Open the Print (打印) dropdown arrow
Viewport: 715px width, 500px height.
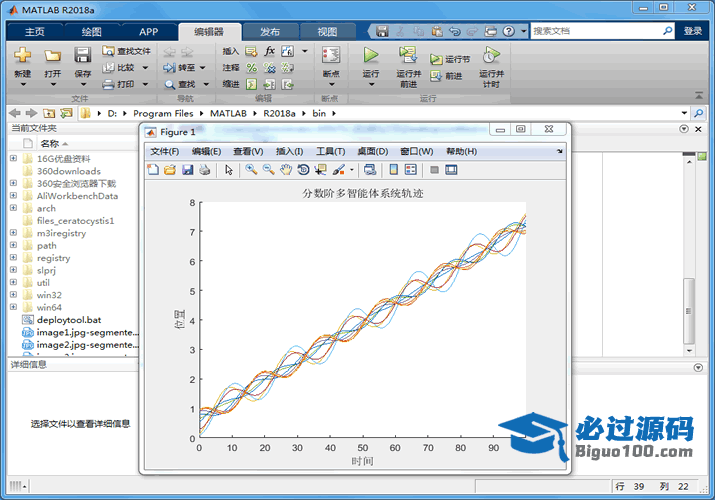(145, 84)
